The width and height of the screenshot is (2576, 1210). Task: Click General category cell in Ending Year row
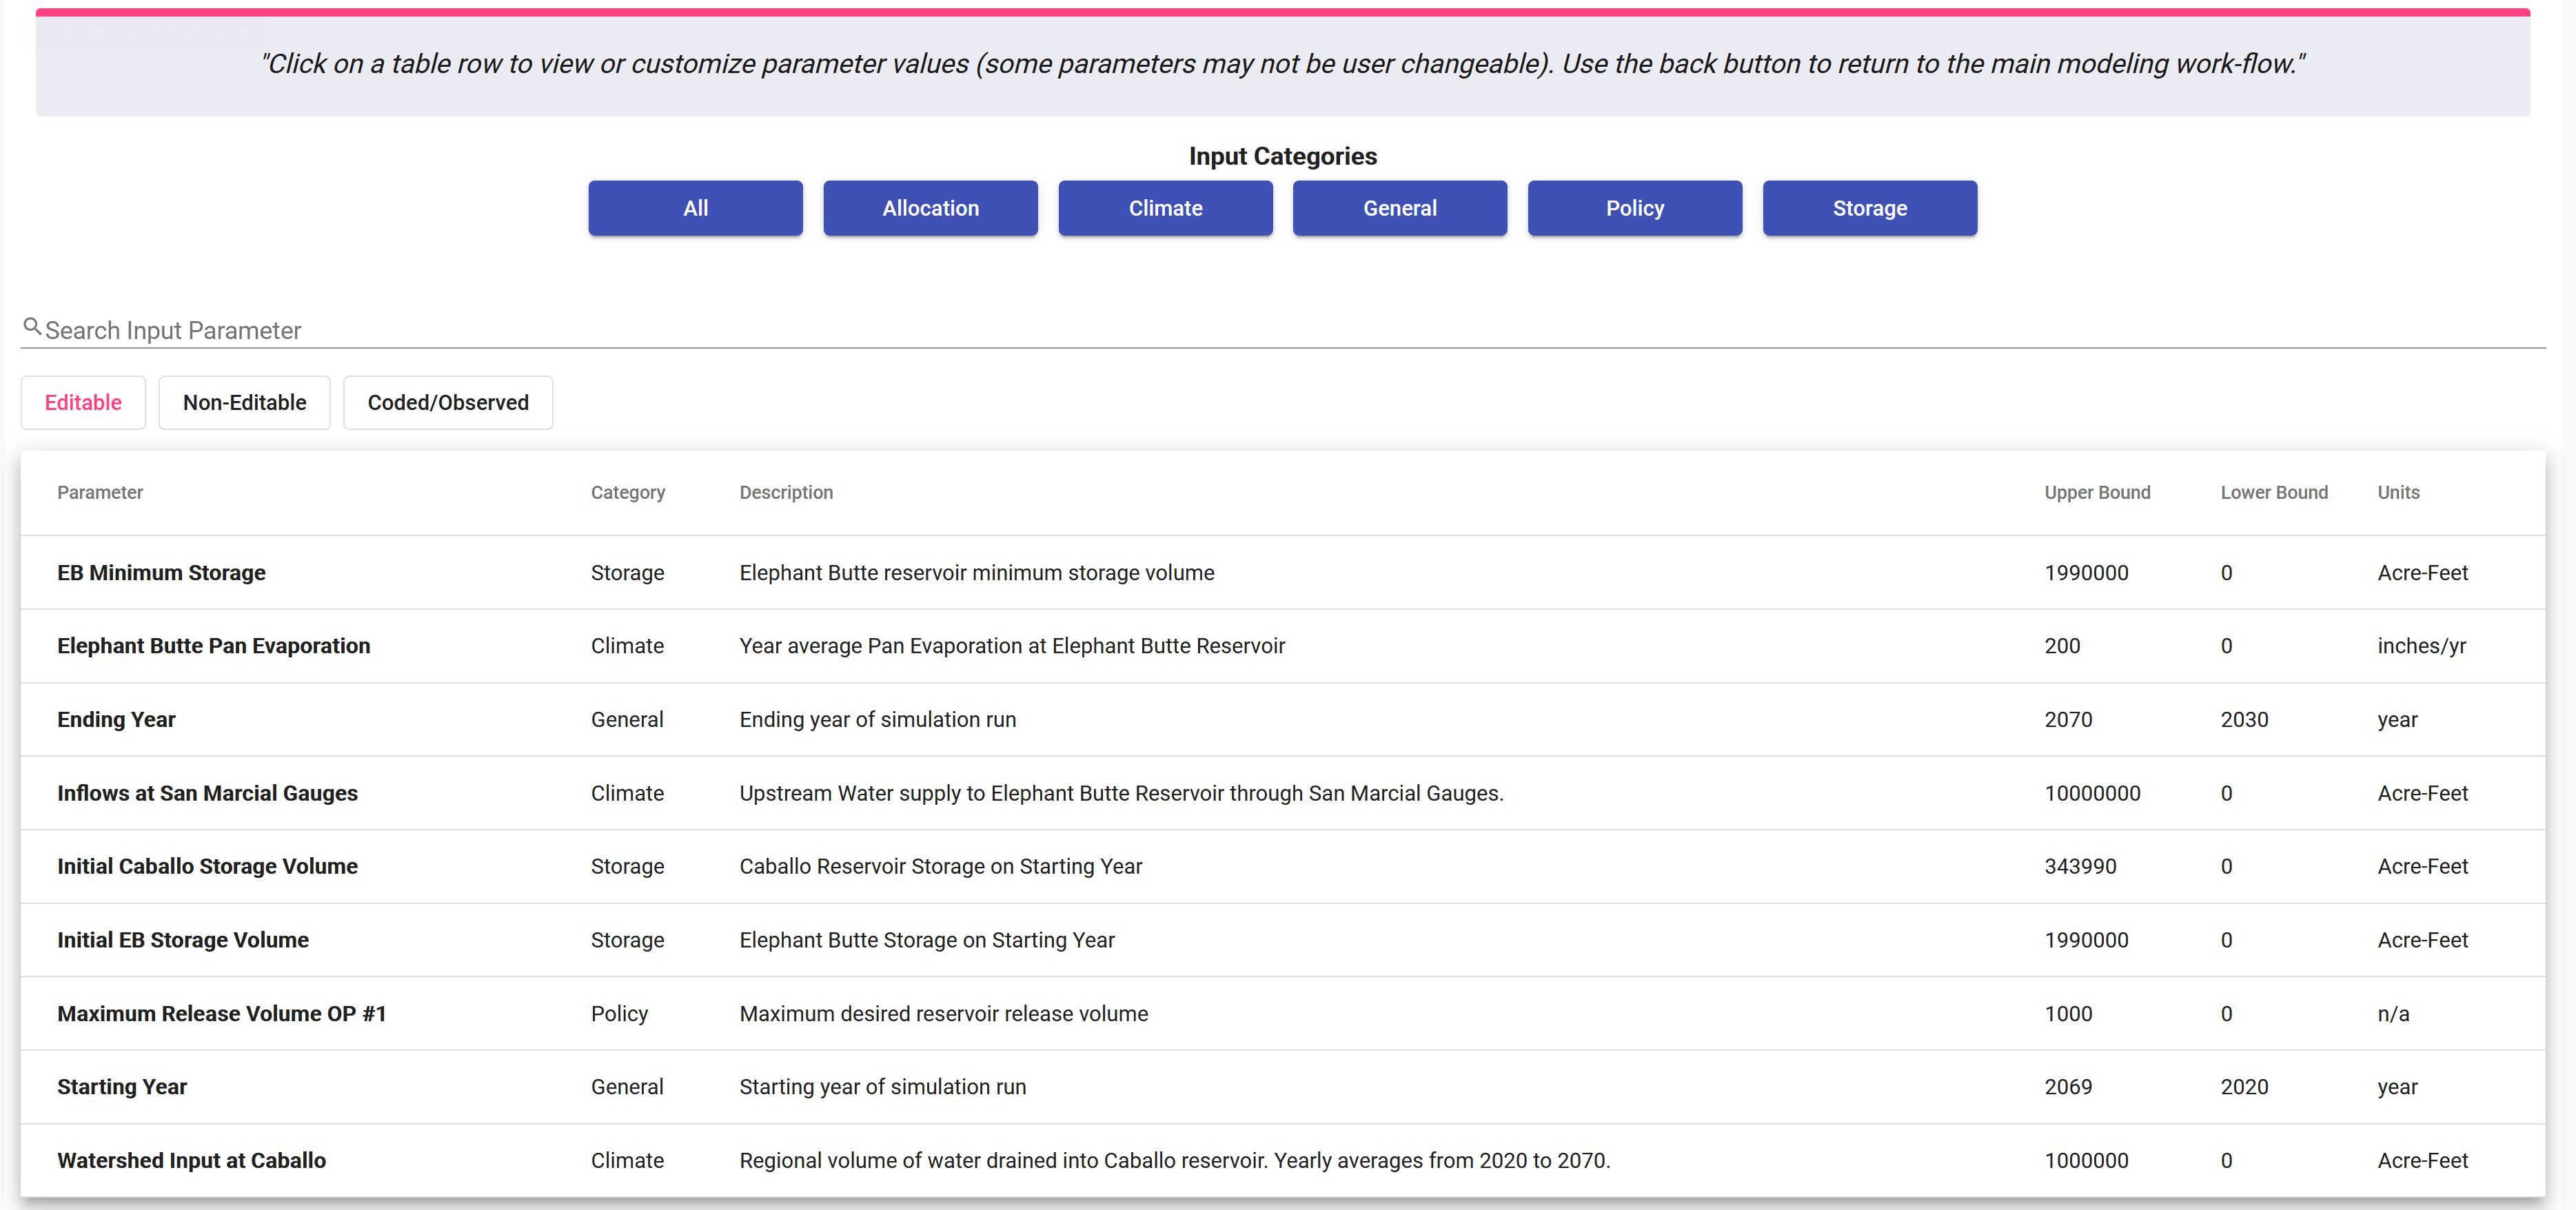(627, 720)
